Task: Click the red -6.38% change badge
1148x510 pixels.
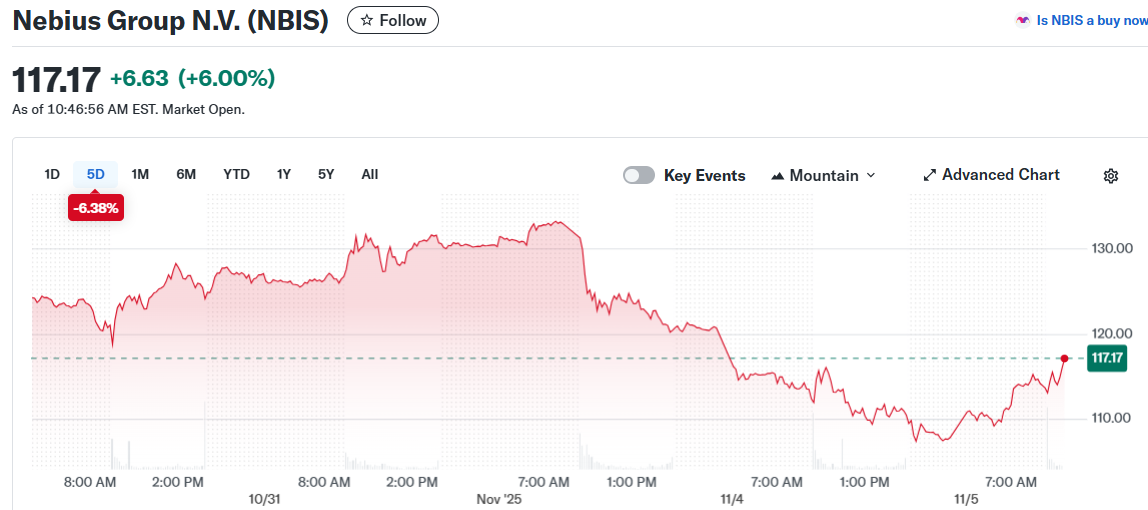Action: (x=96, y=208)
